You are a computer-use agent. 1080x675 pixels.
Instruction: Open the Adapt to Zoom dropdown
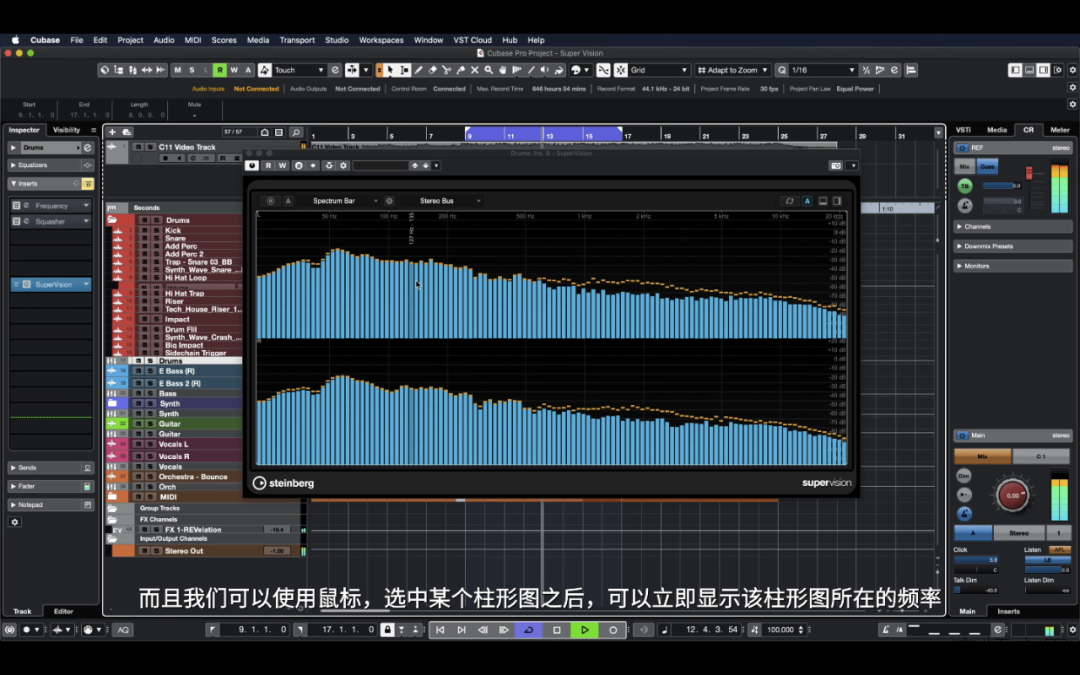click(731, 70)
